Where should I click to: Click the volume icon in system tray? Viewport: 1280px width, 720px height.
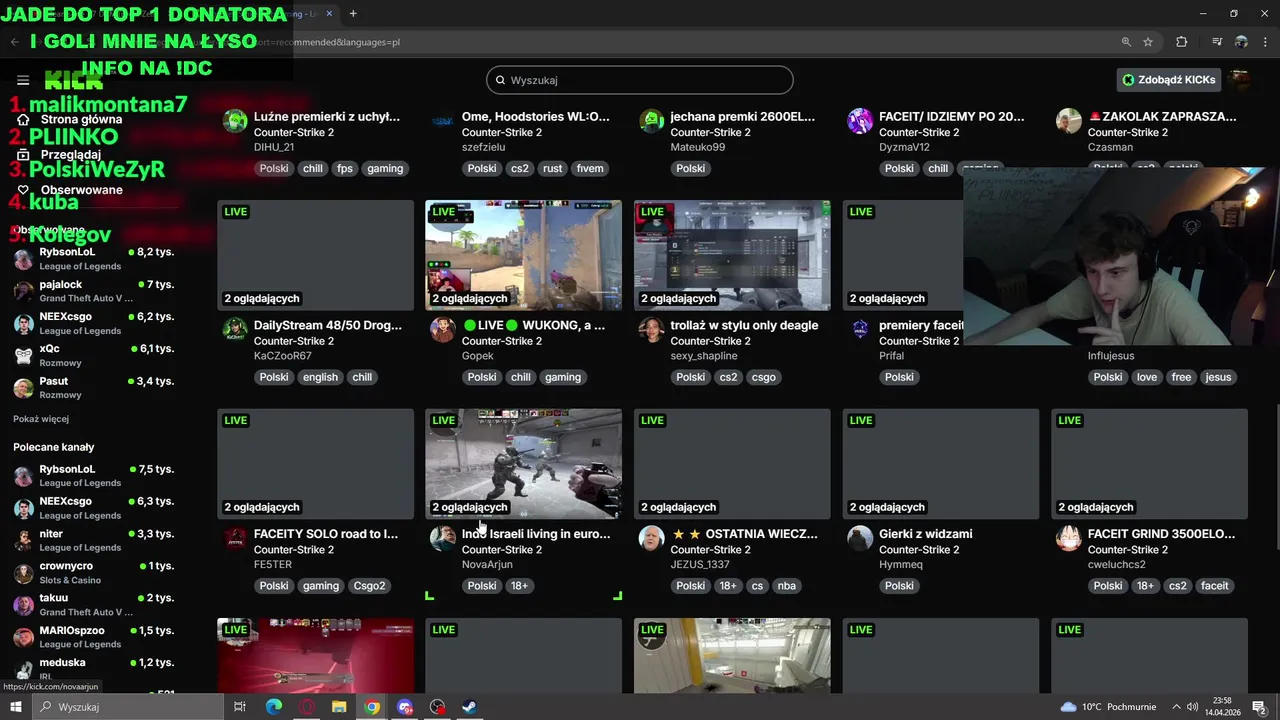click(1192, 707)
